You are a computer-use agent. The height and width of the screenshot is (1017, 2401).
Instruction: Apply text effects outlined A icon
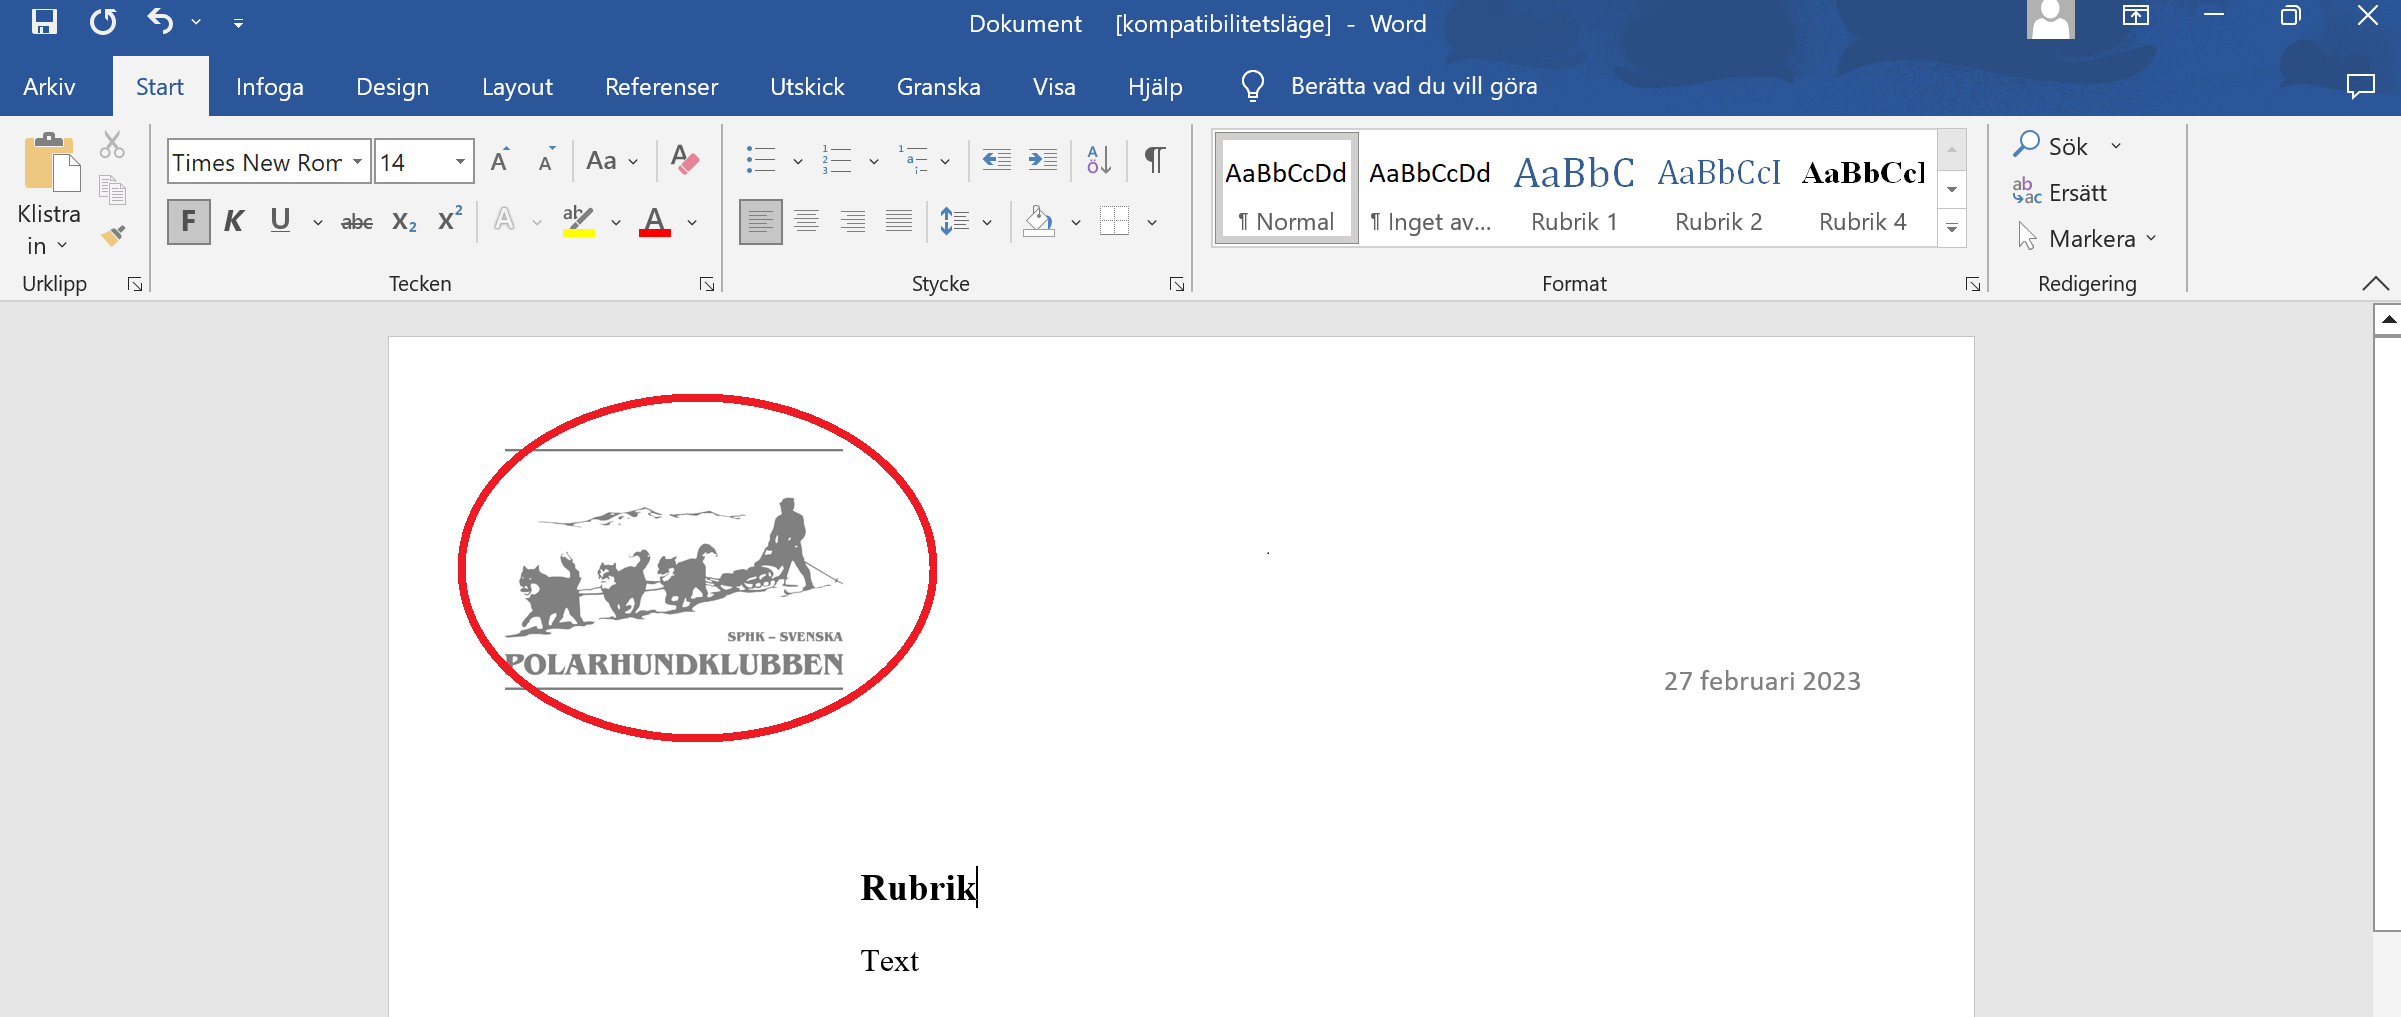(505, 221)
